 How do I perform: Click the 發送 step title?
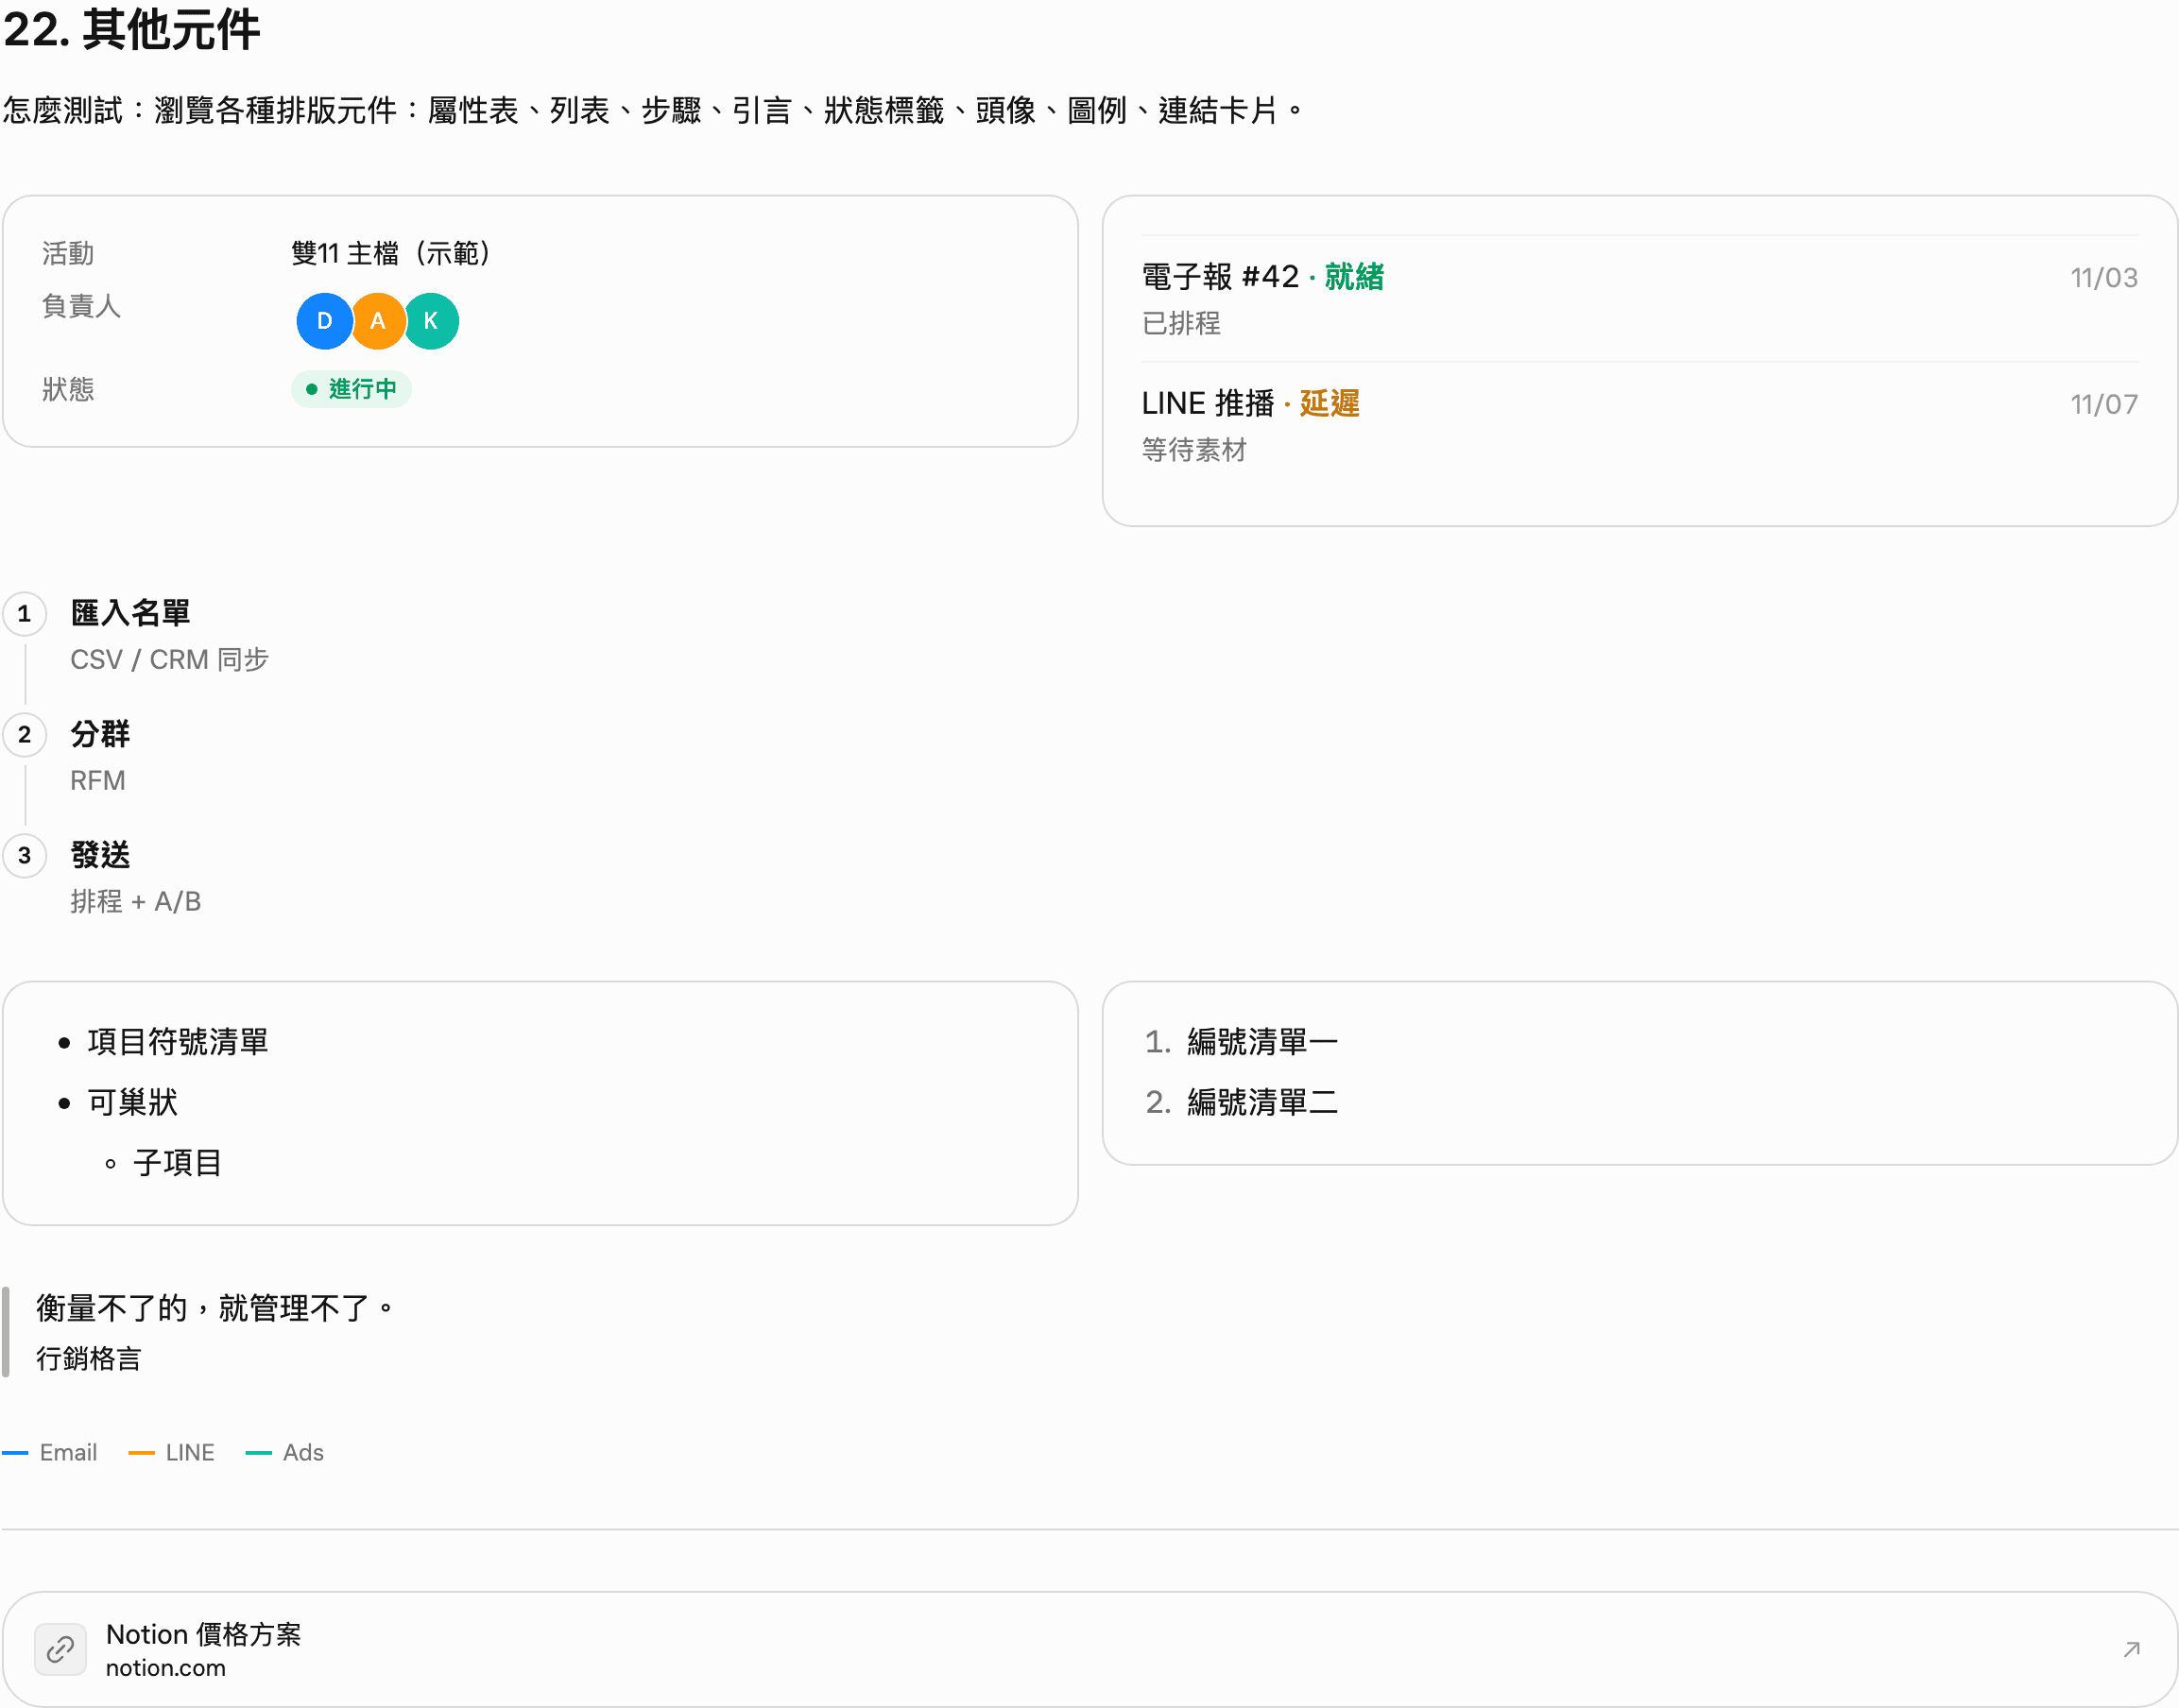coord(100,855)
